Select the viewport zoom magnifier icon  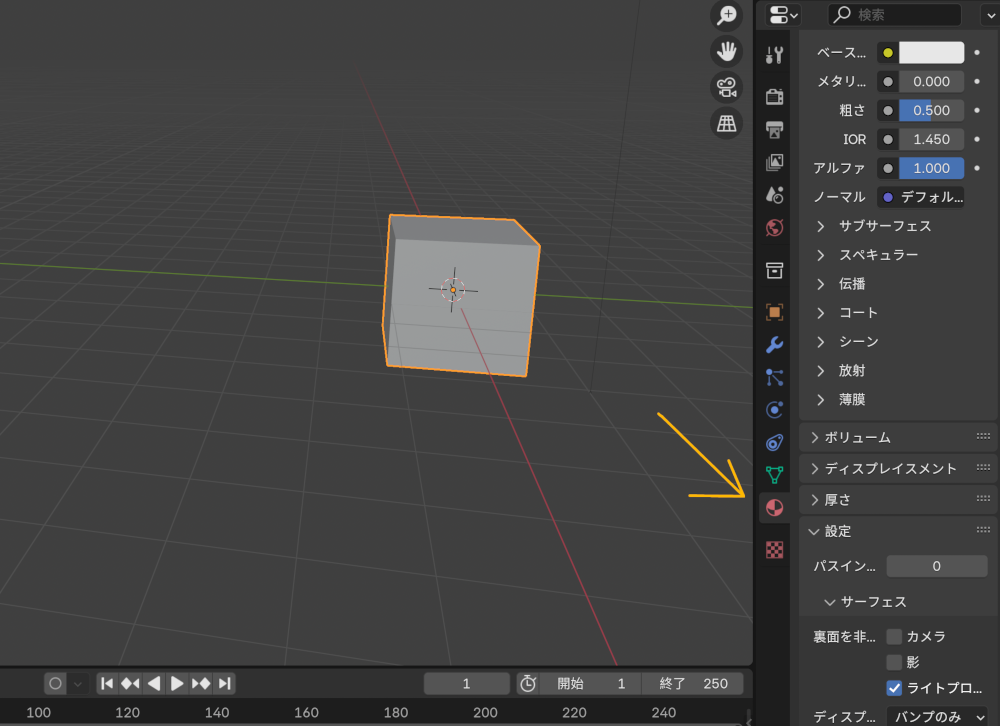(726, 15)
